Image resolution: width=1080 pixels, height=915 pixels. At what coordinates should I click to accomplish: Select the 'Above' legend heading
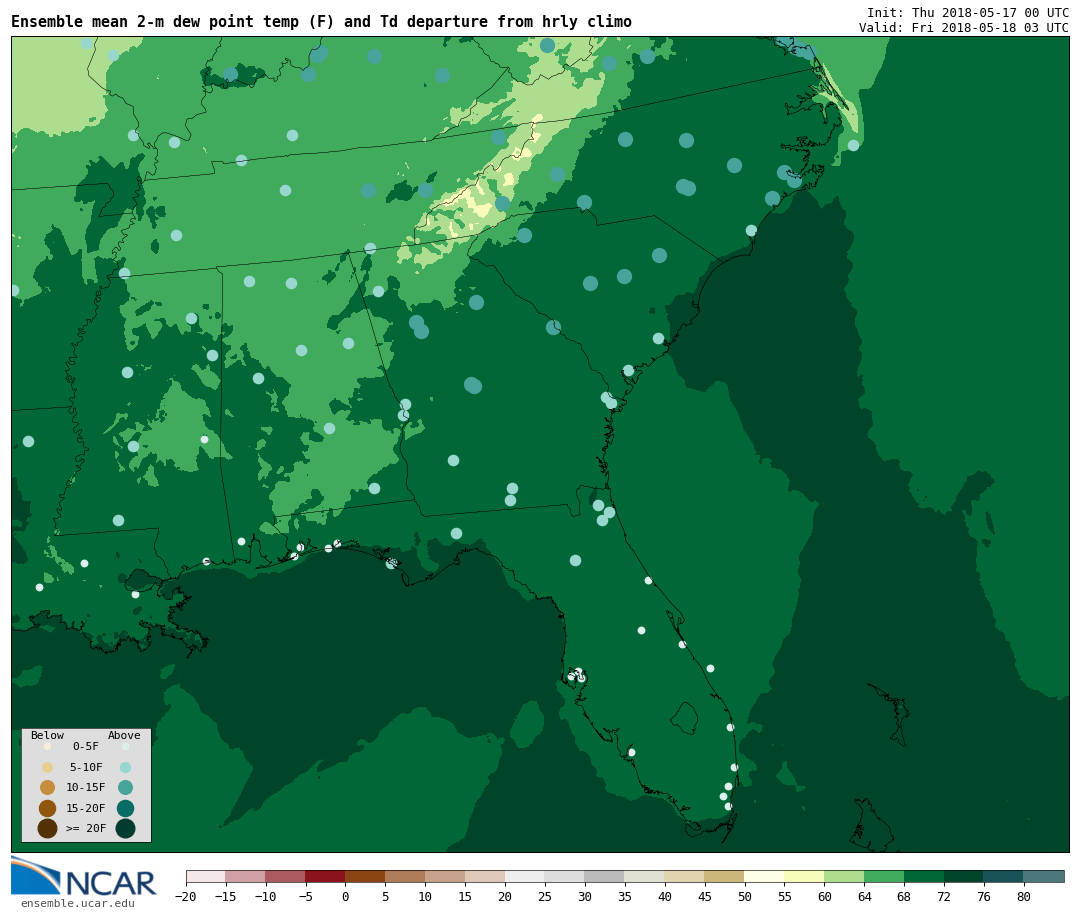tap(124, 735)
